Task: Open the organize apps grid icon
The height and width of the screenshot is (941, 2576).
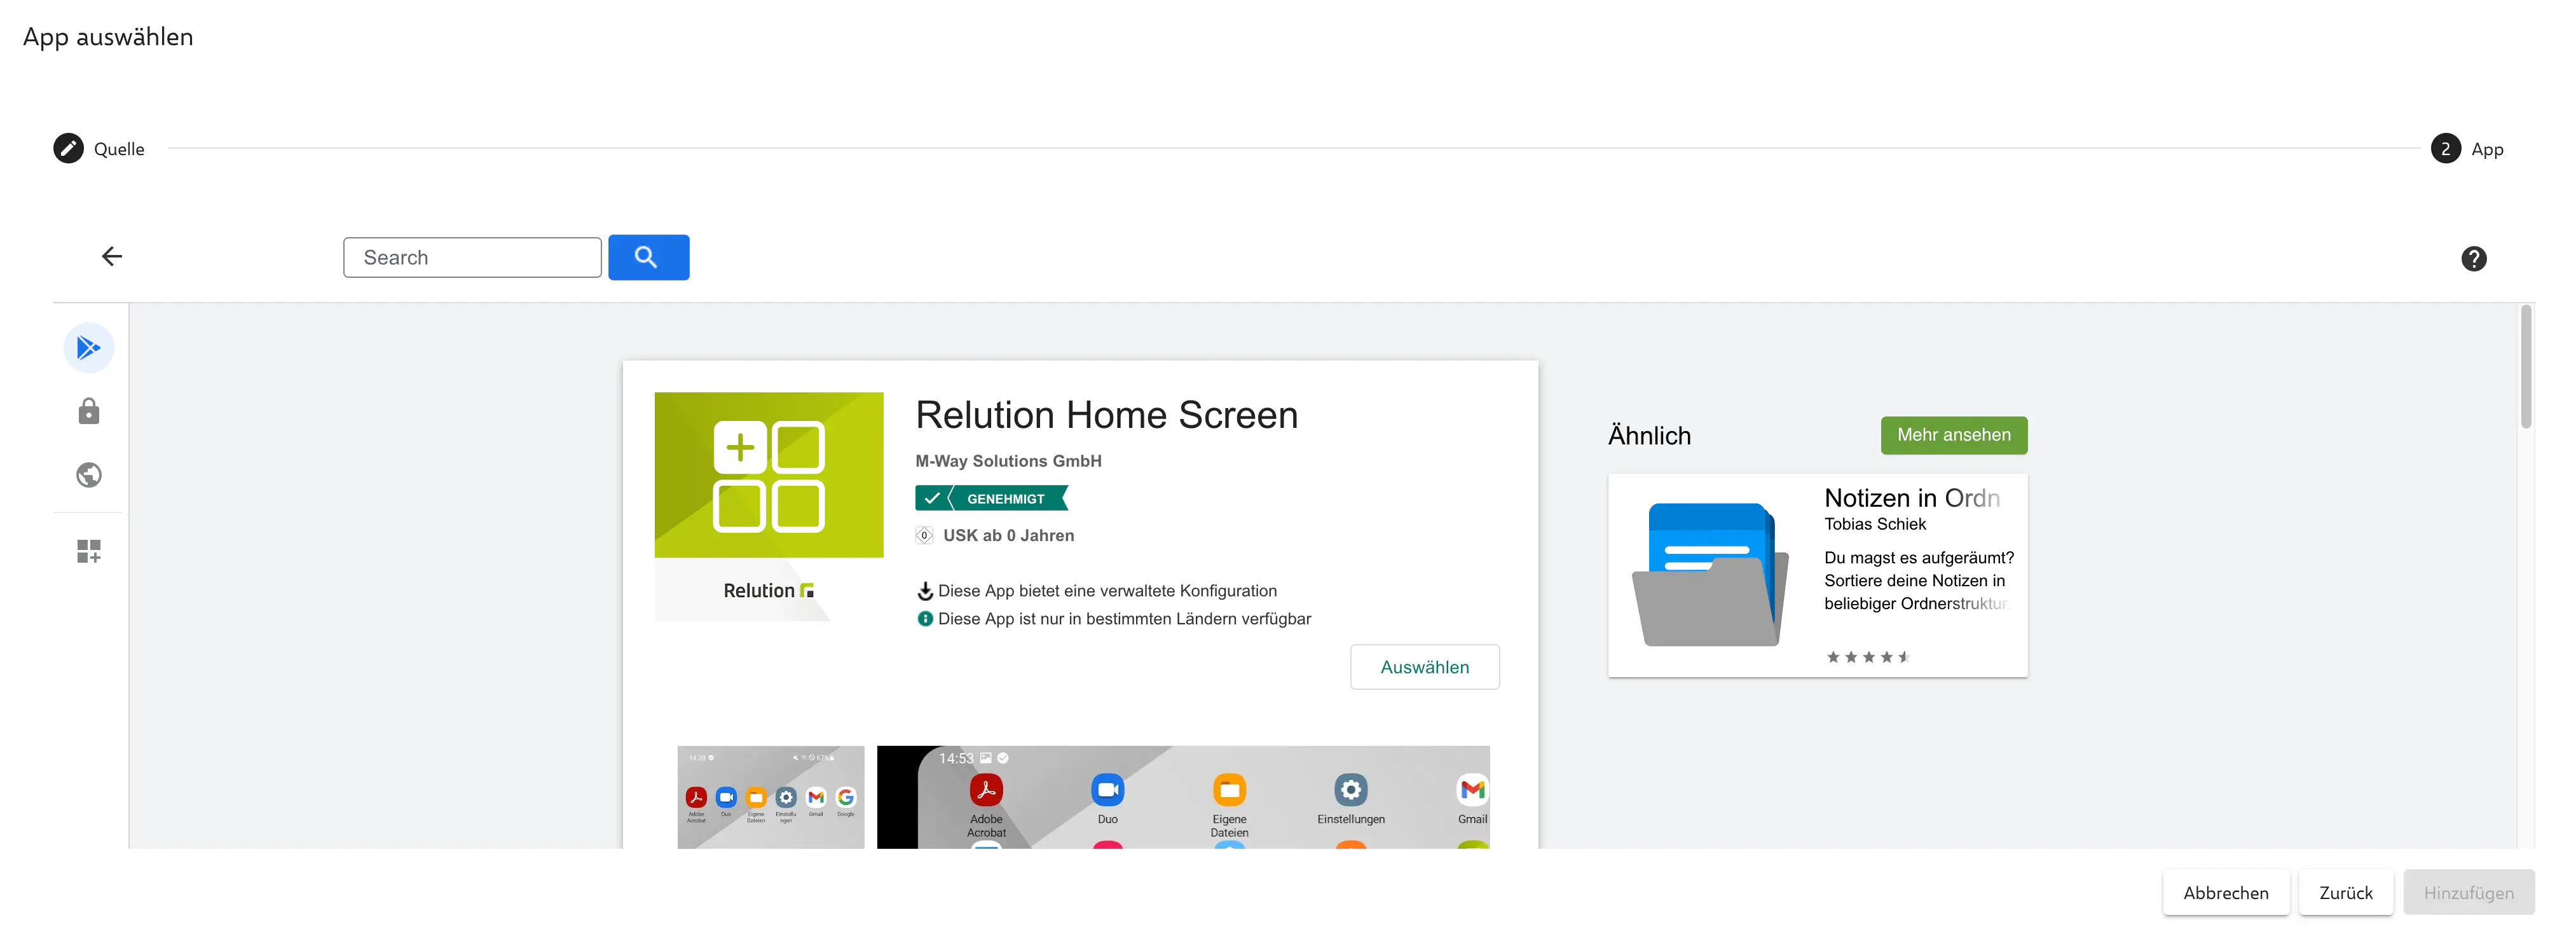Action: 89,551
